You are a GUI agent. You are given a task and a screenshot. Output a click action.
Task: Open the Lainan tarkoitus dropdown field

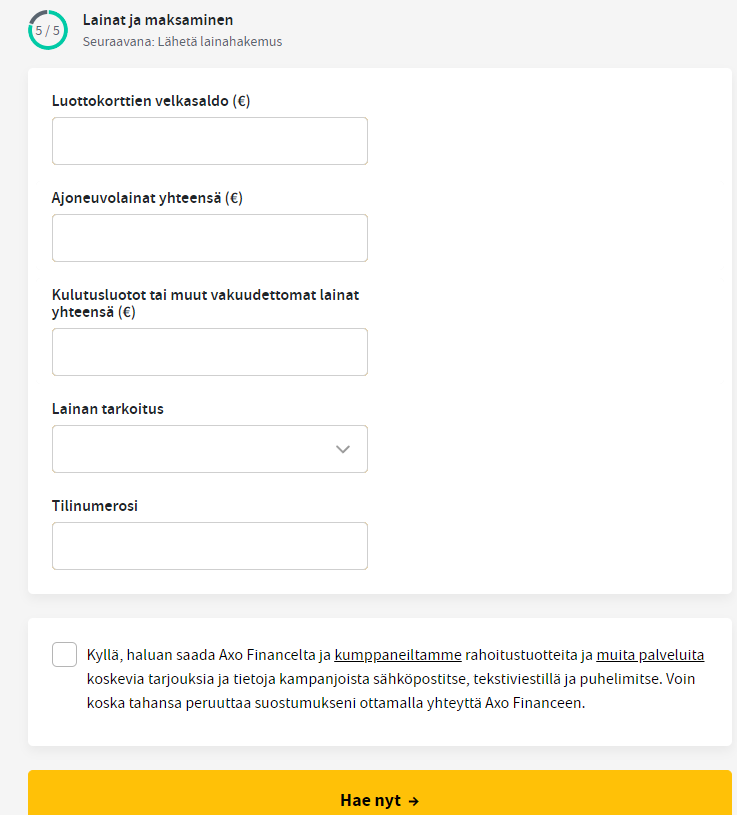[x=210, y=449]
